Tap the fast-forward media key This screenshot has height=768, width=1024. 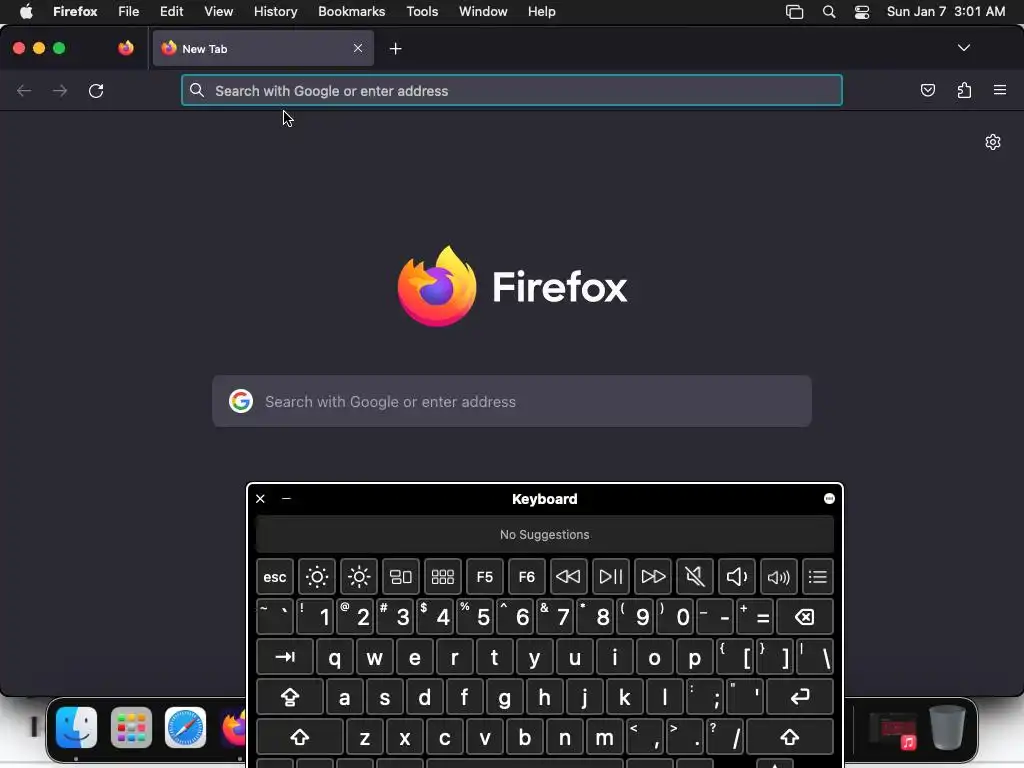652,577
